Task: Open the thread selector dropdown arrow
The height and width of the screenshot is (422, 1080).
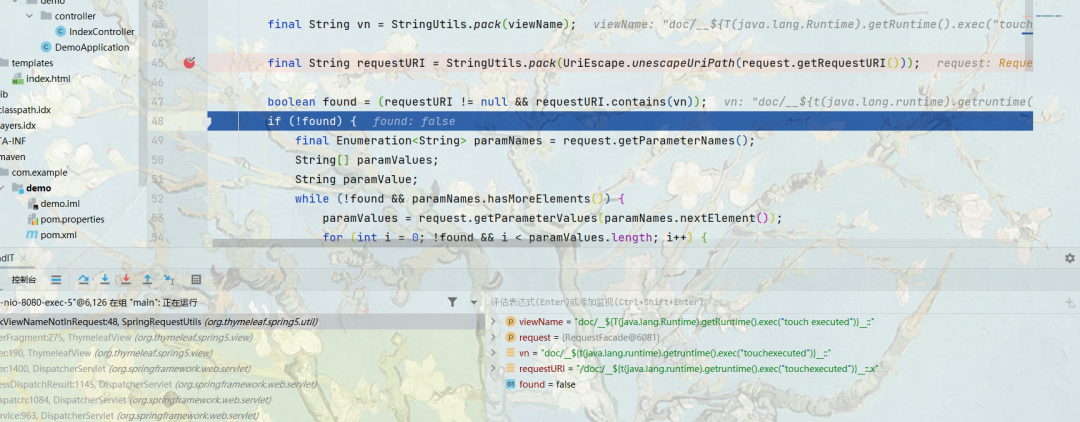Action: [474, 302]
